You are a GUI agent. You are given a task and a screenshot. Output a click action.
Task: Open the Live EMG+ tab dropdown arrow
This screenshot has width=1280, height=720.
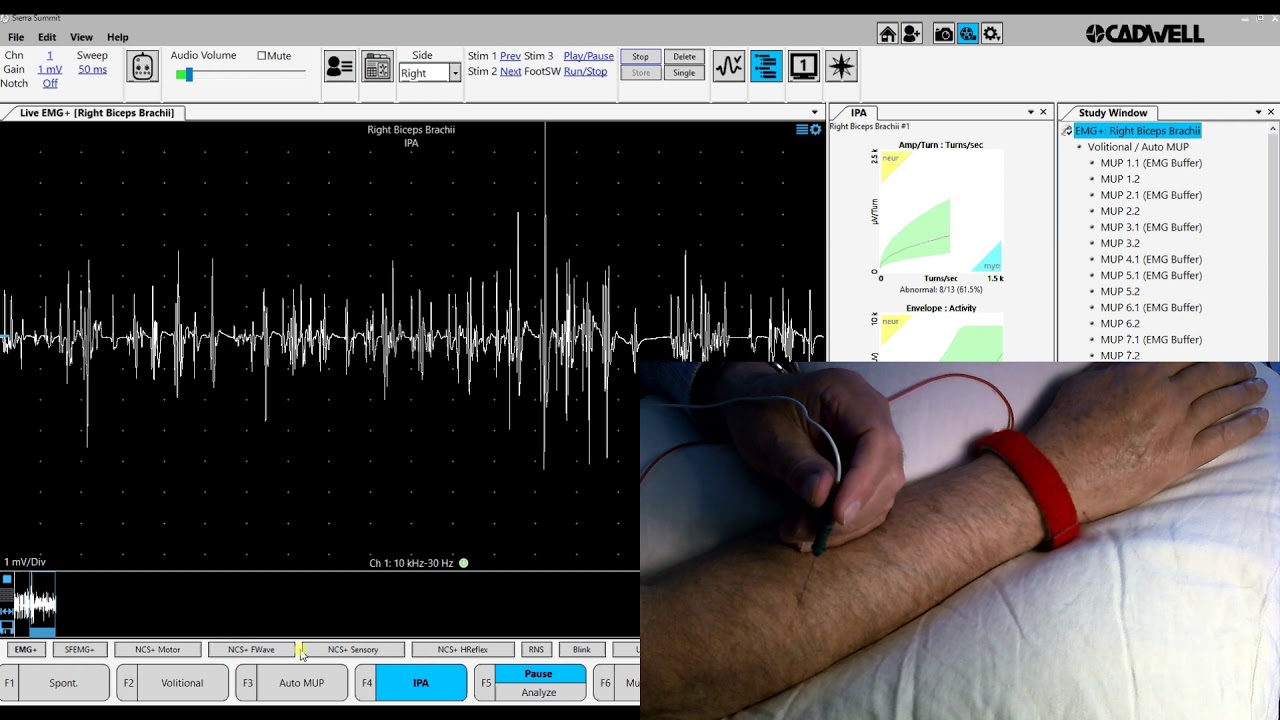(815, 113)
